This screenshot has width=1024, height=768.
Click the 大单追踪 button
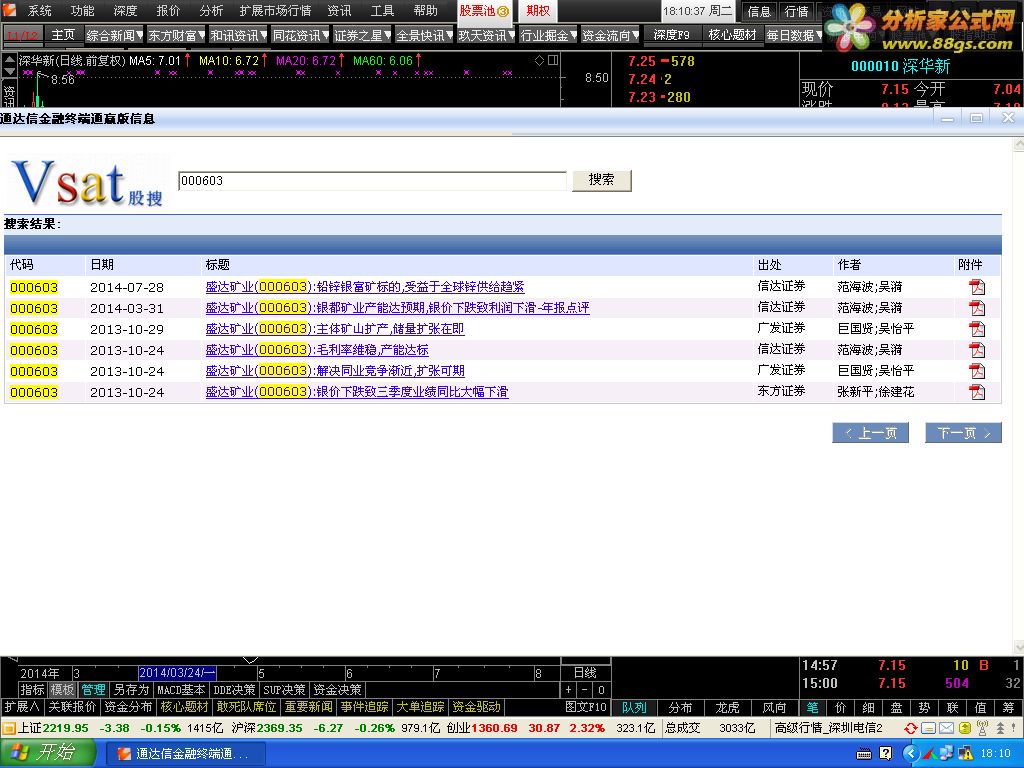(x=421, y=707)
